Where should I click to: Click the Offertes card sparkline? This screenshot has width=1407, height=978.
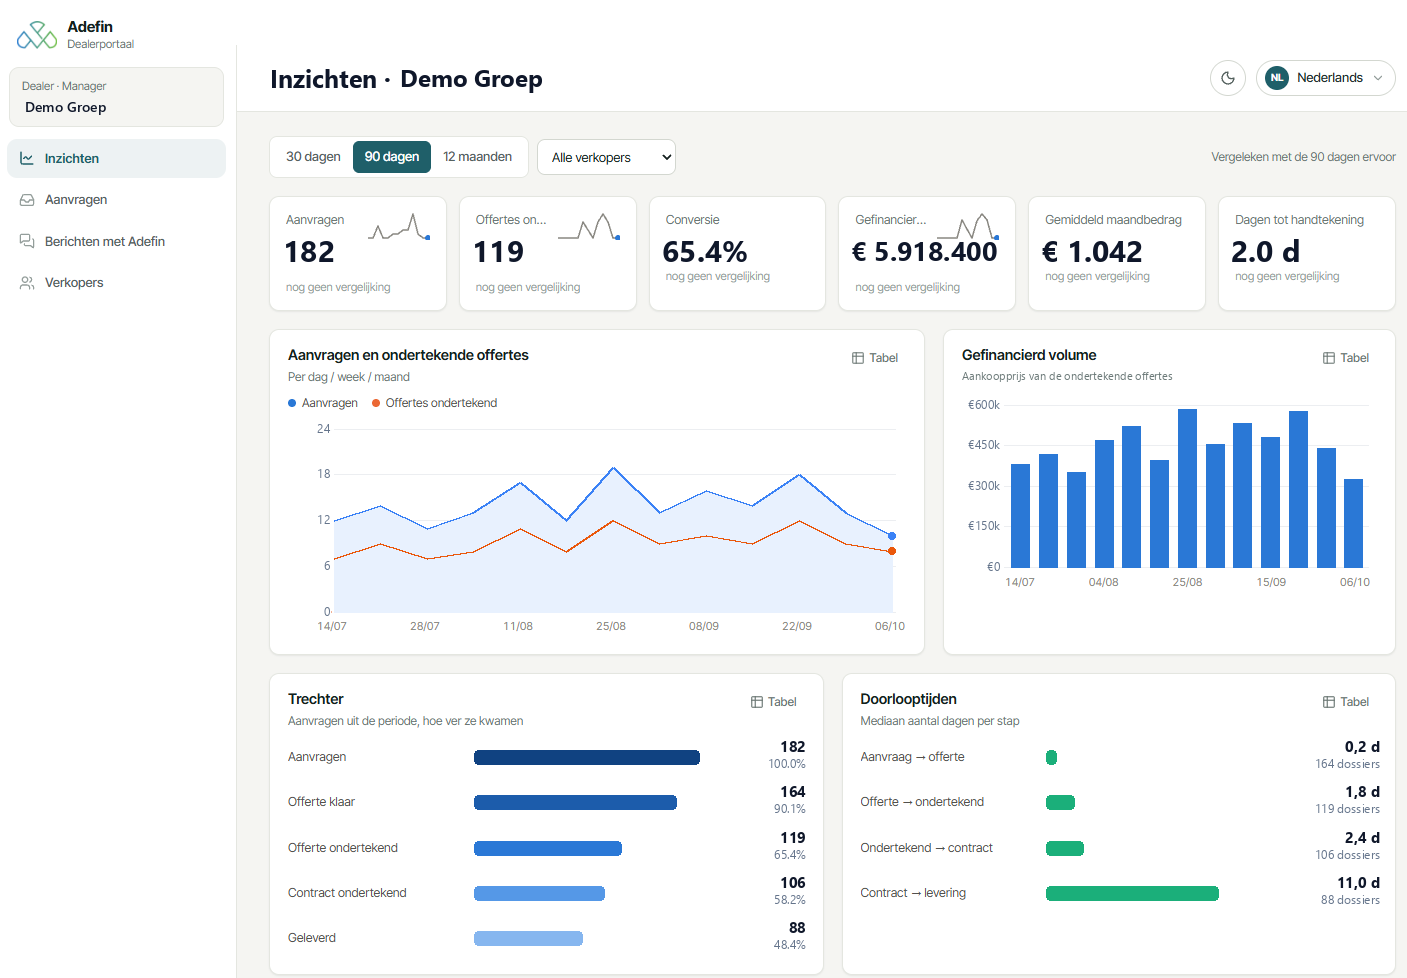589,227
